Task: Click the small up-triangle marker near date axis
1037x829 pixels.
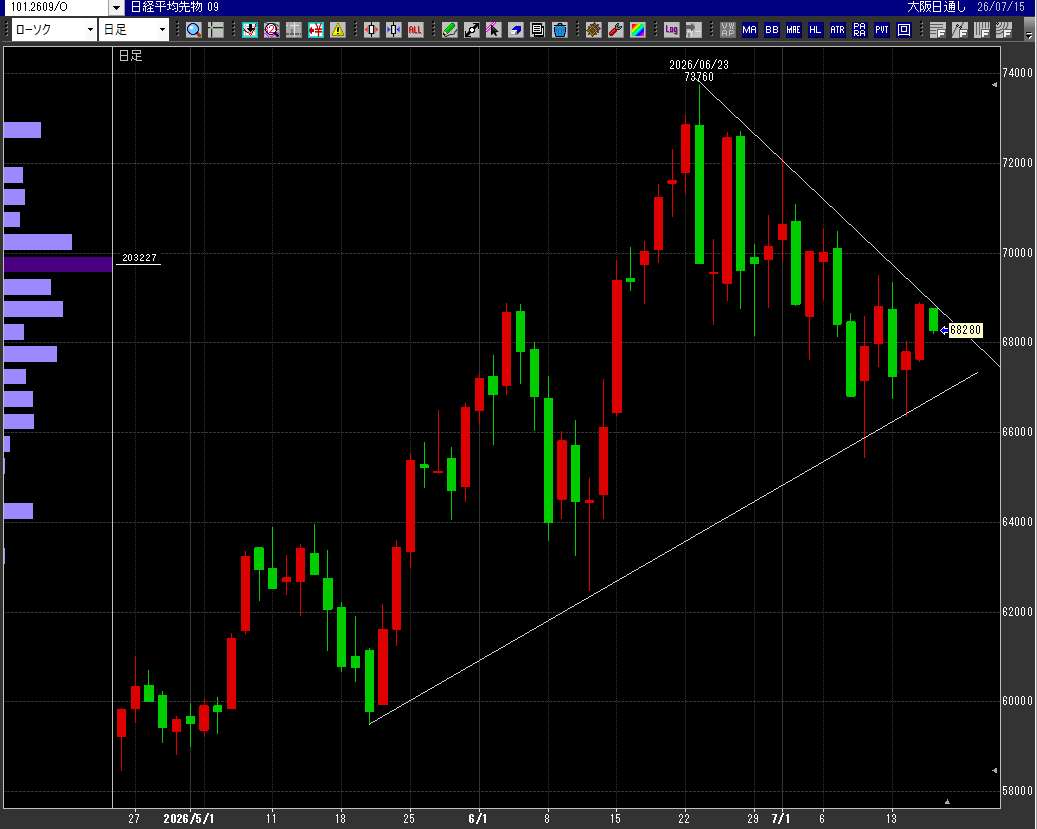Action: click(x=947, y=802)
